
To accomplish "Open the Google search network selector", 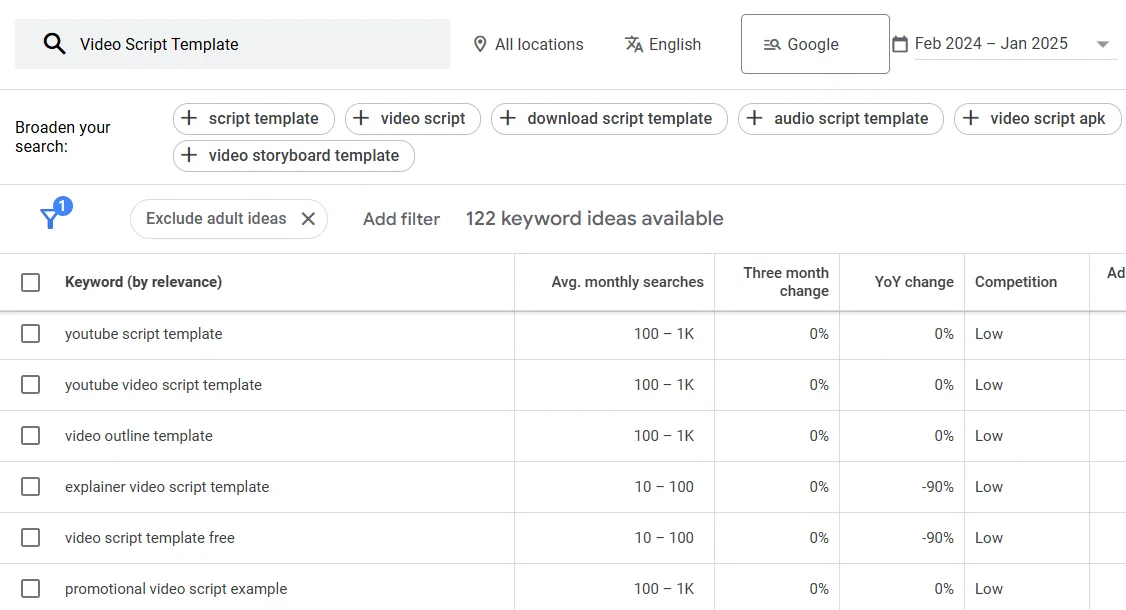I will pos(814,44).
